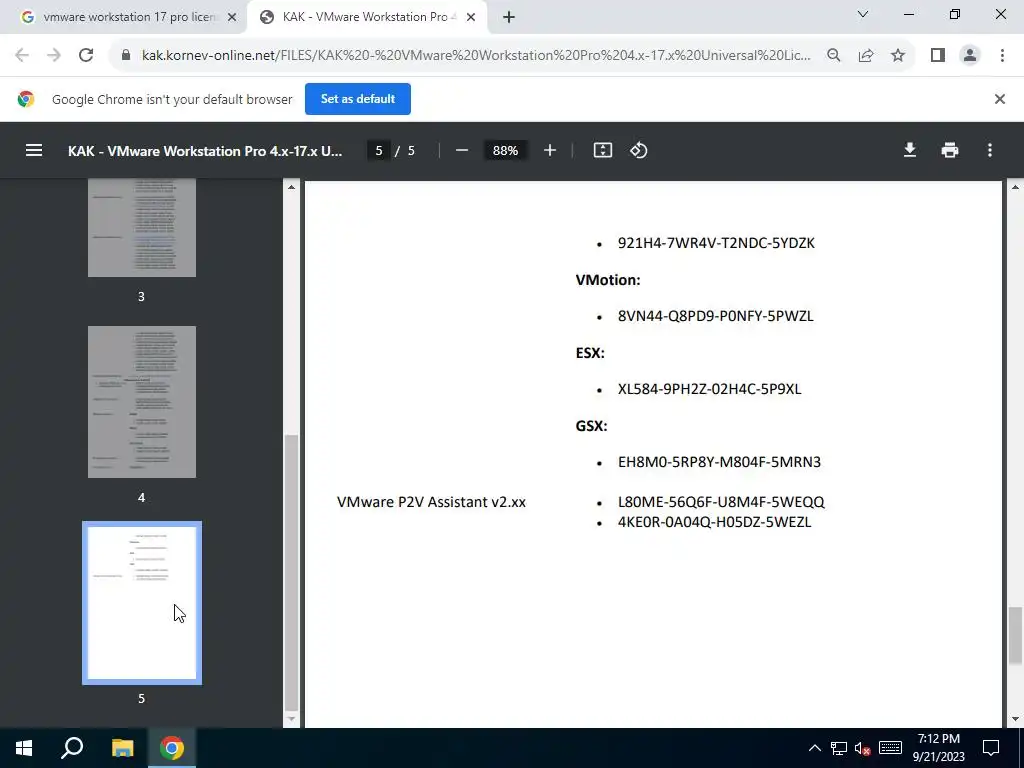1024x768 pixels.
Task: Dismiss the default browser notification bar
Action: tap(999, 99)
